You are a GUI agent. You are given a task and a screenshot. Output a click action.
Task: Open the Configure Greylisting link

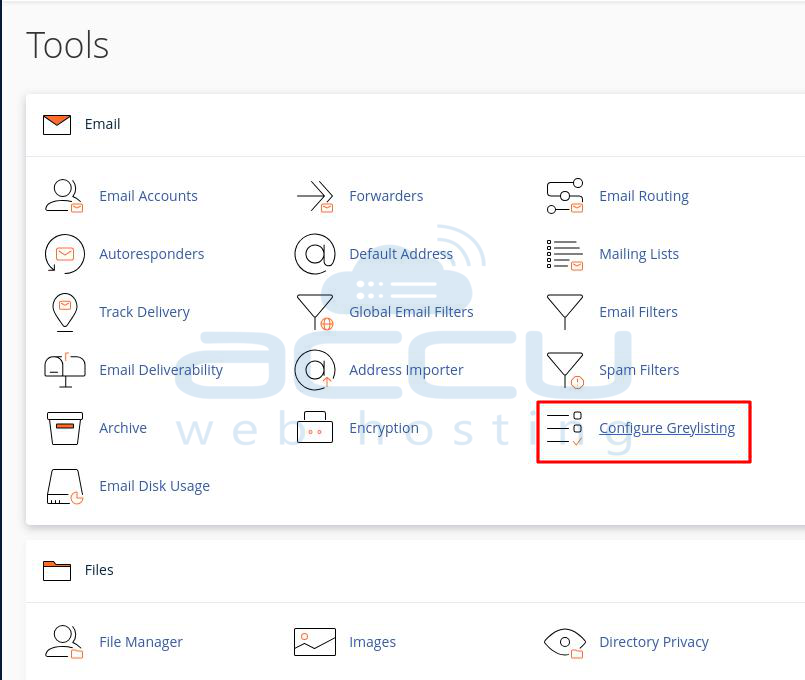(x=667, y=428)
